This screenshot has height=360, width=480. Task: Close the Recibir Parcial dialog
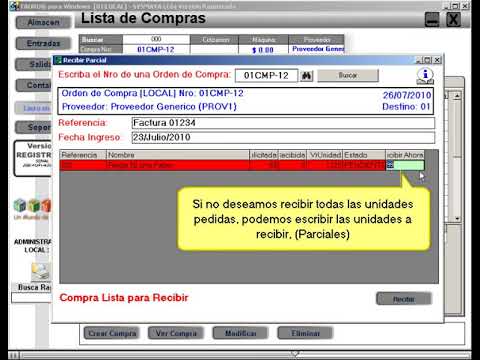437,60
